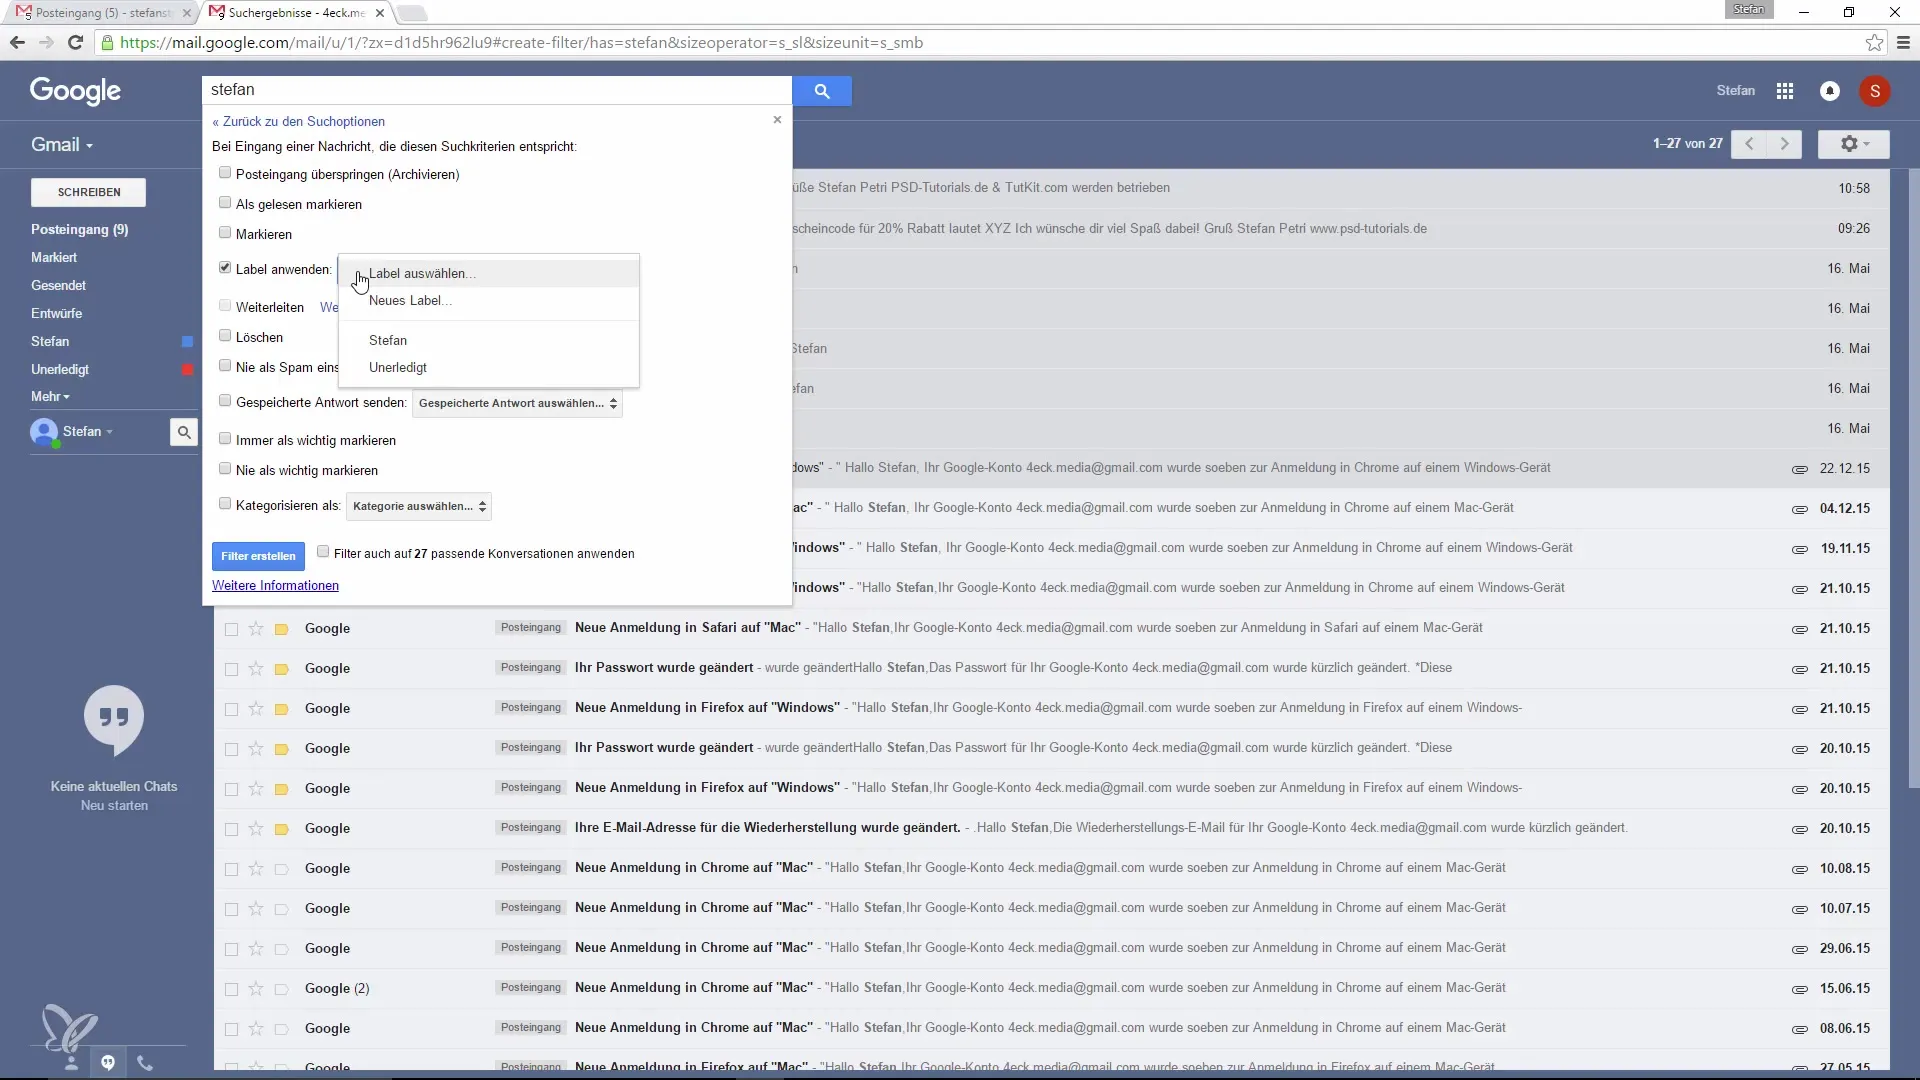Open the settings gear dropdown

1854,144
